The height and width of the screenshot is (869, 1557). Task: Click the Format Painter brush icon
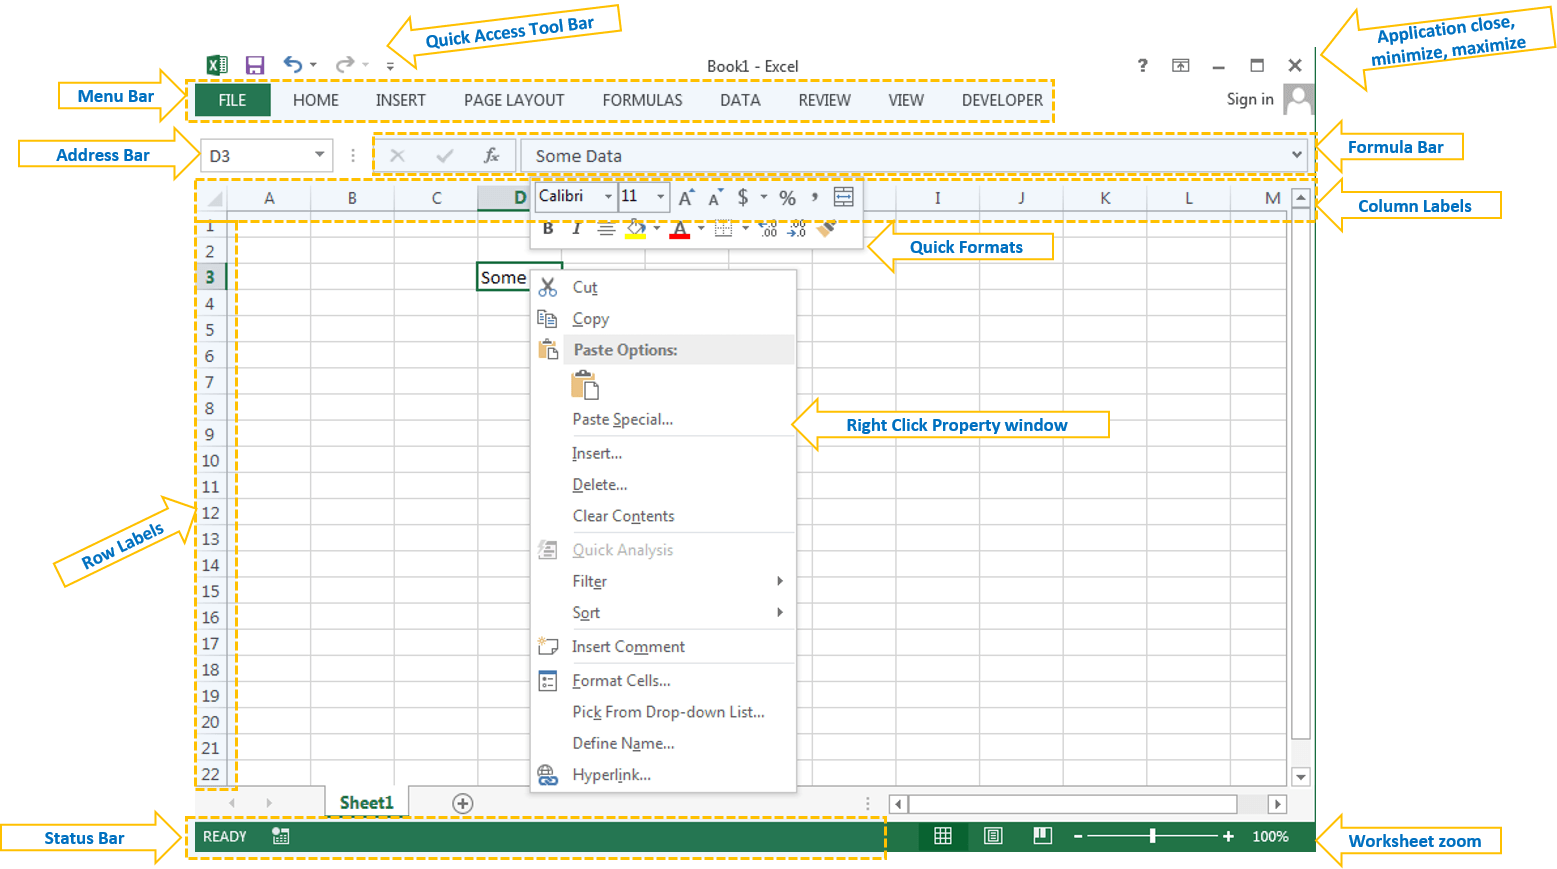click(826, 228)
